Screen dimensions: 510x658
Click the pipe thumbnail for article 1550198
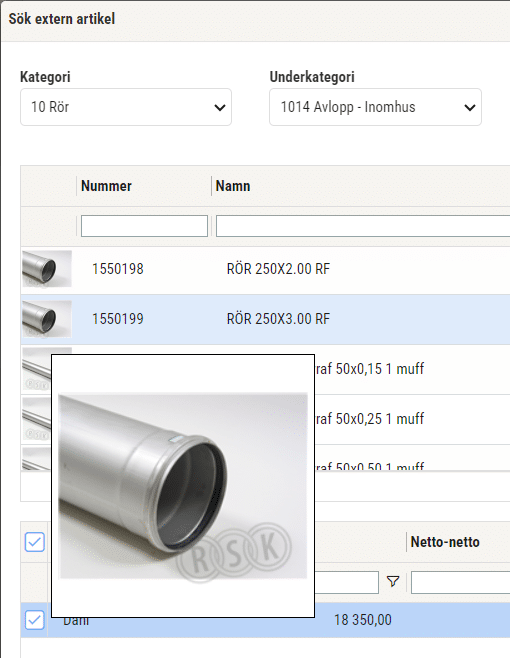click(47, 269)
